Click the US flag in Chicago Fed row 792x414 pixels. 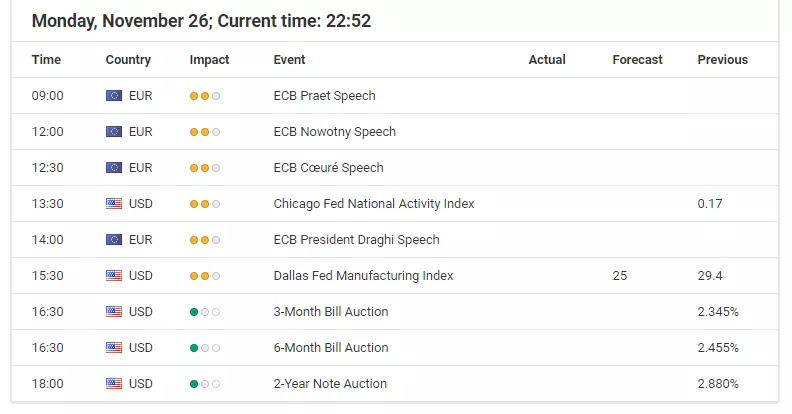click(114, 203)
